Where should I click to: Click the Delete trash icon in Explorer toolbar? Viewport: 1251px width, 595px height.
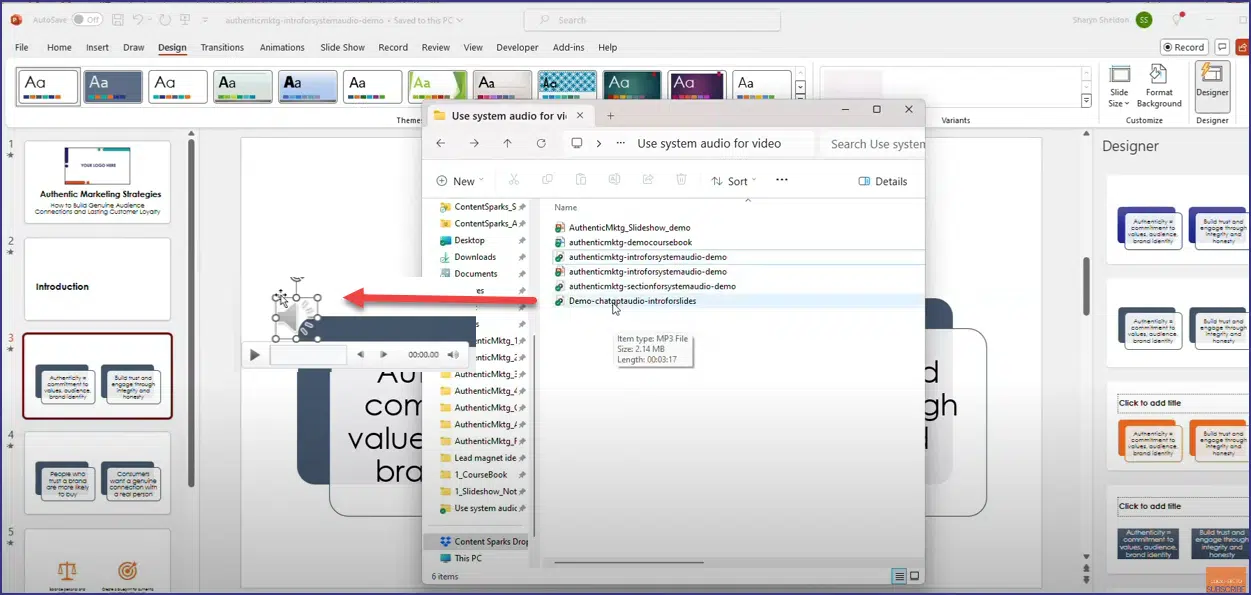(681, 180)
